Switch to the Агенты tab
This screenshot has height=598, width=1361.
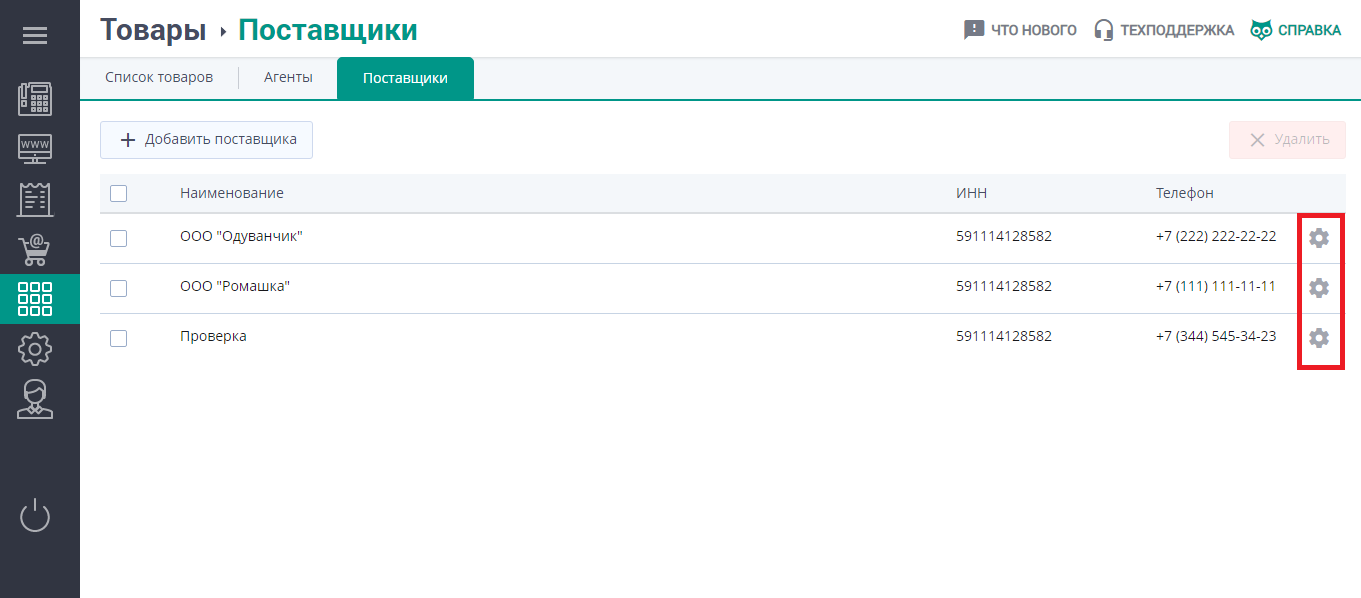coord(288,78)
